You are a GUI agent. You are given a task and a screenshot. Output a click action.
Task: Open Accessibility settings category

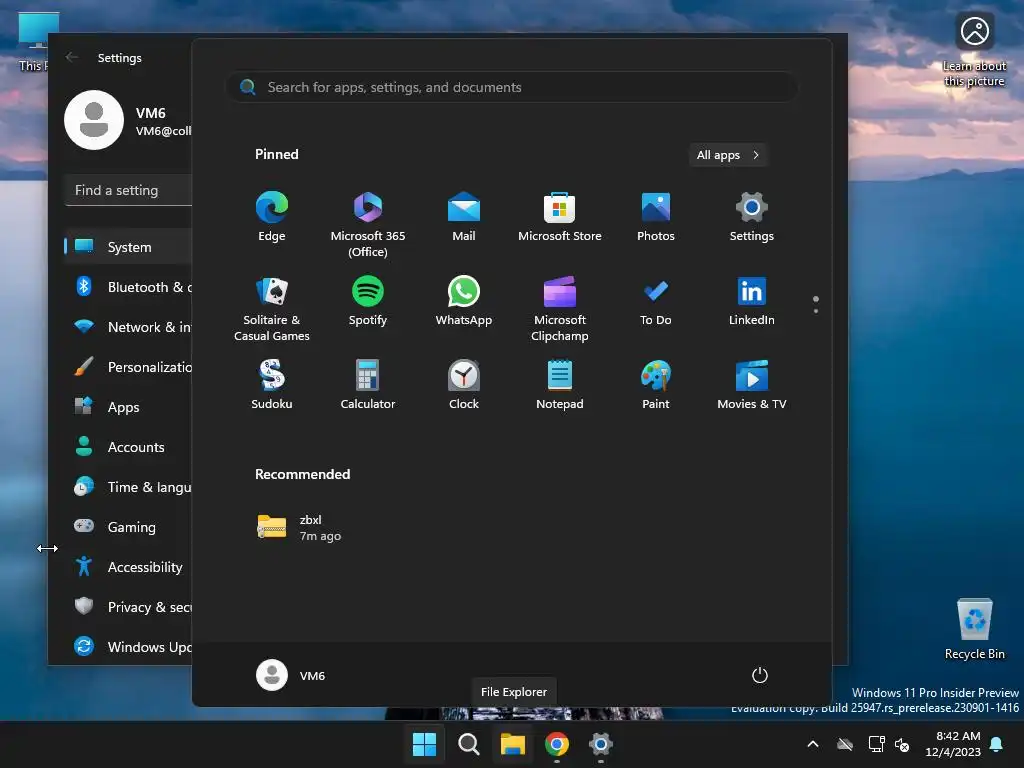(128, 567)
